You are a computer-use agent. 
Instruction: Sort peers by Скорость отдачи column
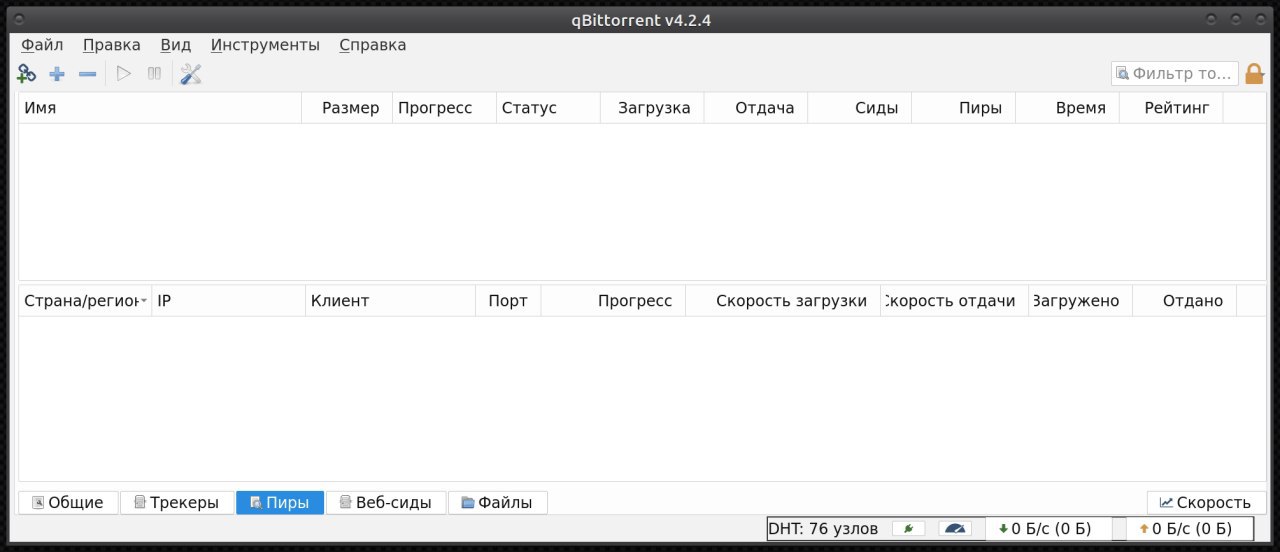pyautogui.click(x=955, y=301)
